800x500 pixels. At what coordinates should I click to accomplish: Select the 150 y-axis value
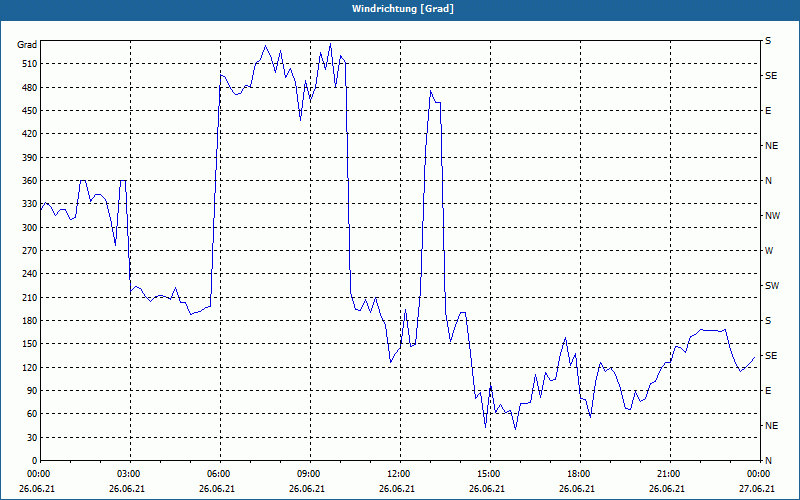tap(30, 344)
